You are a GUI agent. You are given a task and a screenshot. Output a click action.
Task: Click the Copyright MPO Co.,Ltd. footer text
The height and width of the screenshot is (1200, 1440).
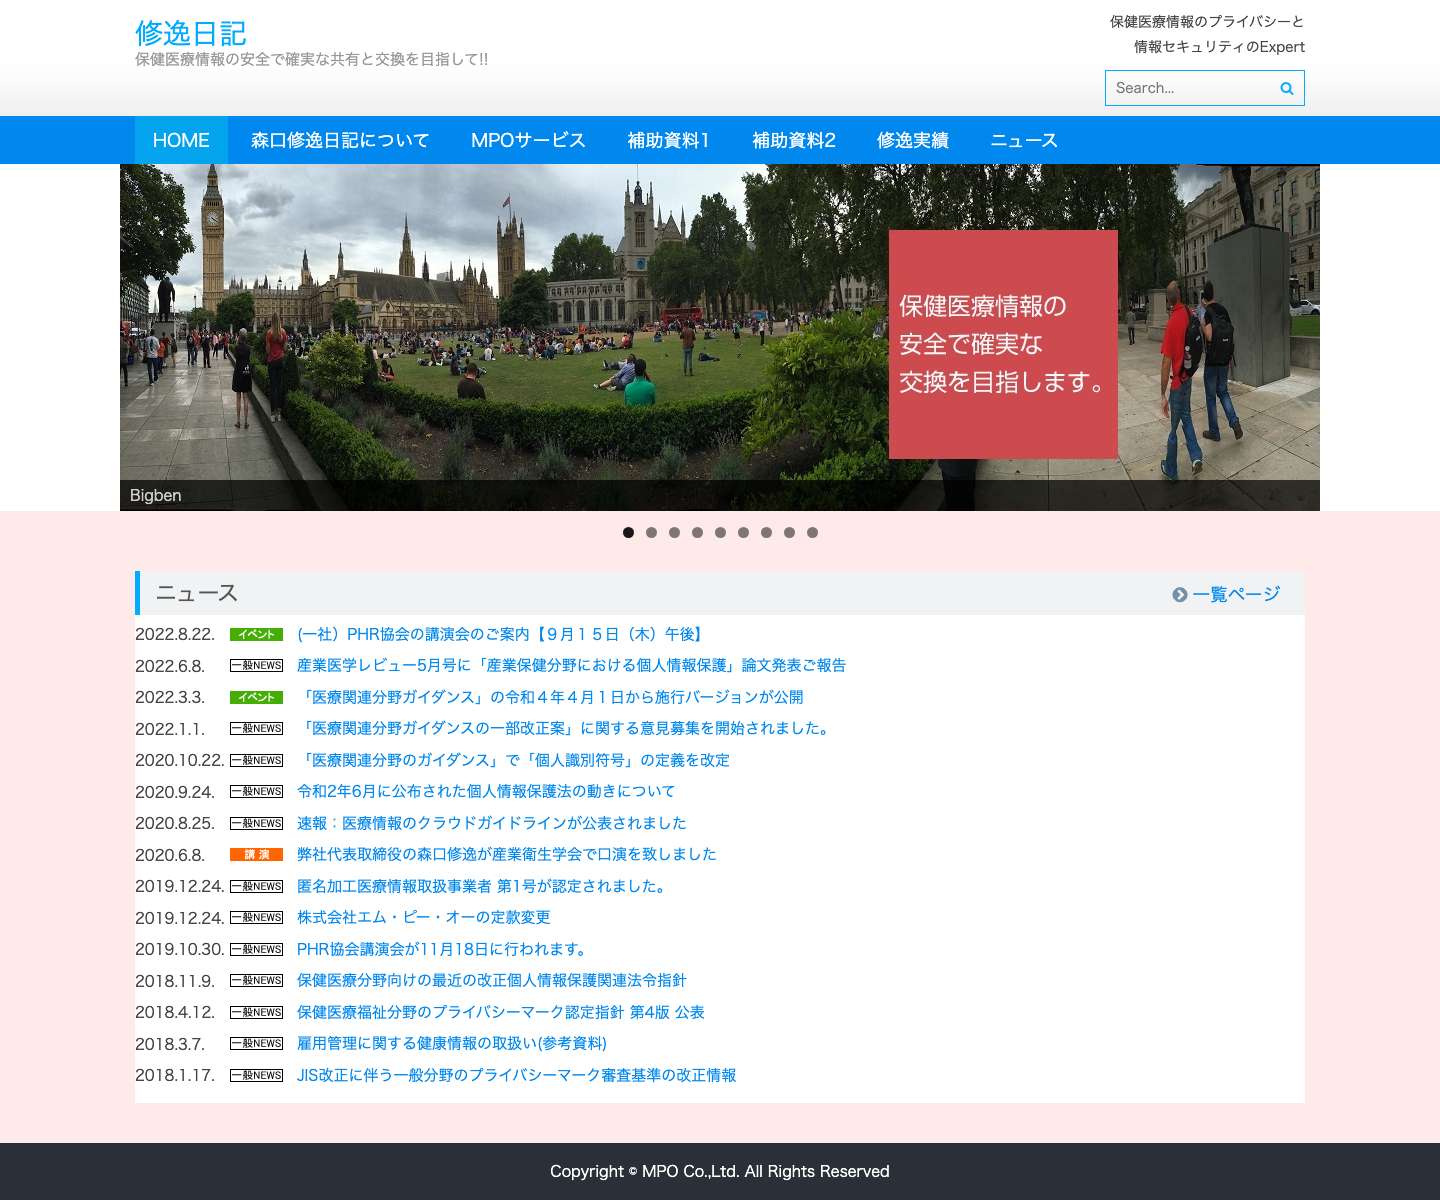click(720, 1172)
